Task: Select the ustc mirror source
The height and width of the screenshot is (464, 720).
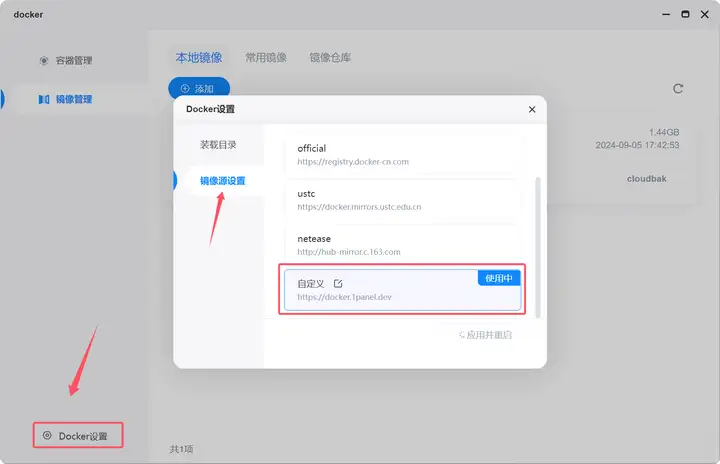Action: click(402, 200)
